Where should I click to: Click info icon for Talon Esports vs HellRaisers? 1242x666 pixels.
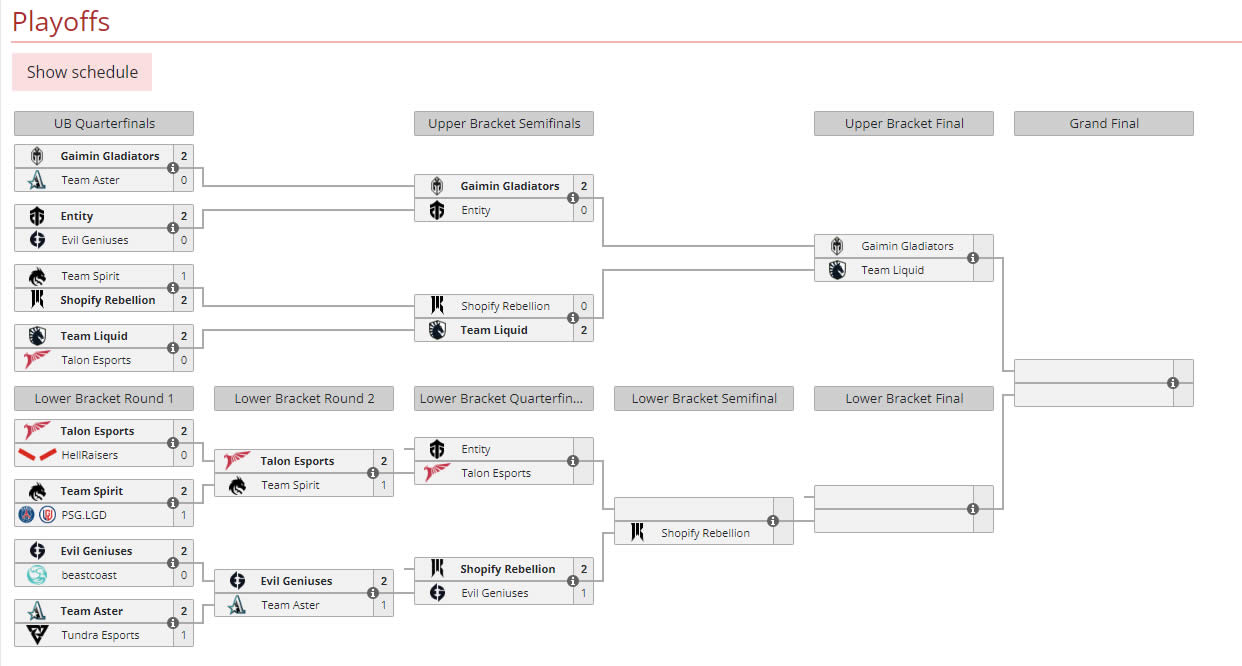[x=173, y=443]
